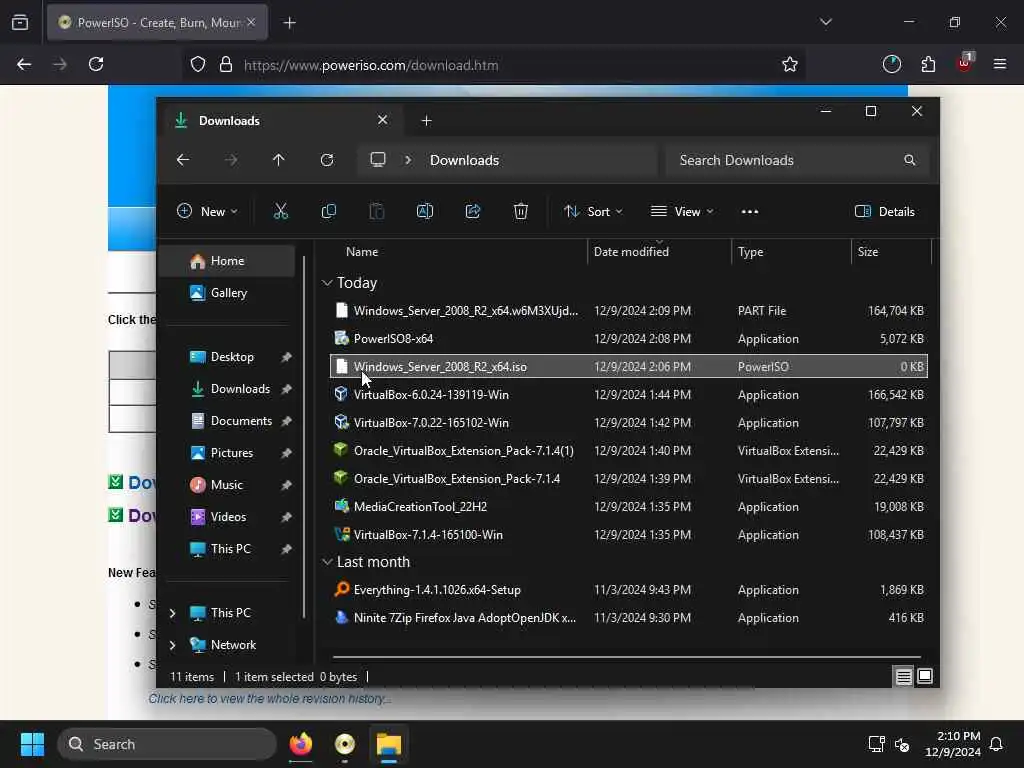The image size is (1024, 768).
Task: Click the search magnifier in Search Downloads box
Action: (909, 160)
